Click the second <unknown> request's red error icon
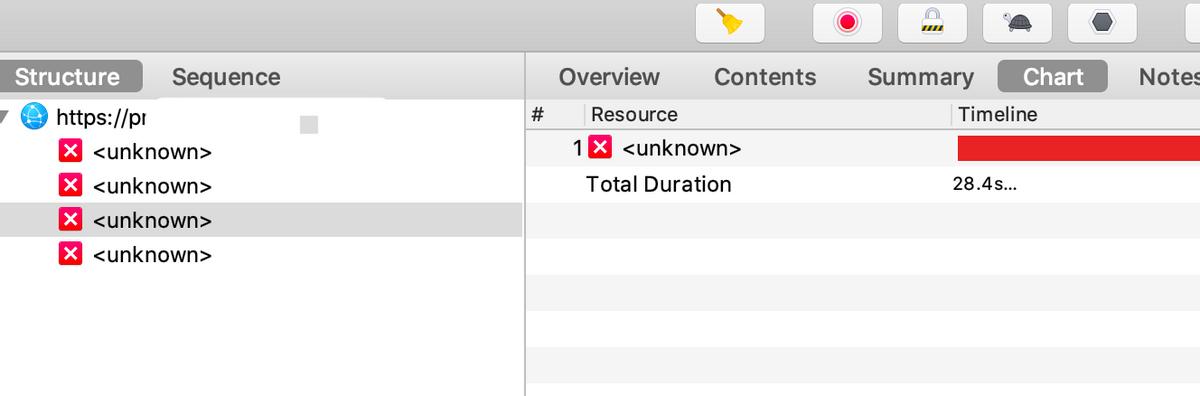The width and height of the screenshot is (1200, 396). tap(70, 185)
